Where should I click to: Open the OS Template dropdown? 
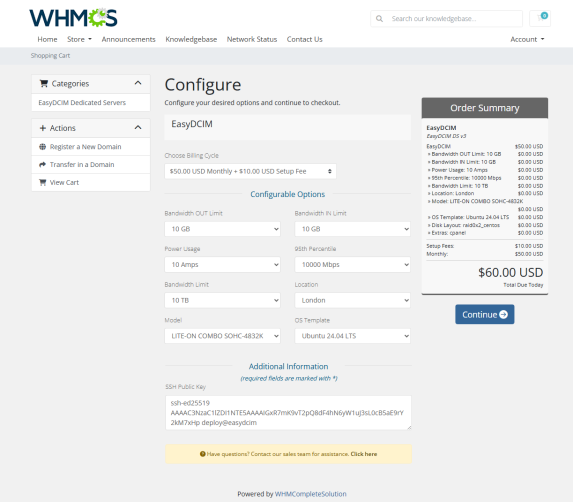(x=352, y=336)
